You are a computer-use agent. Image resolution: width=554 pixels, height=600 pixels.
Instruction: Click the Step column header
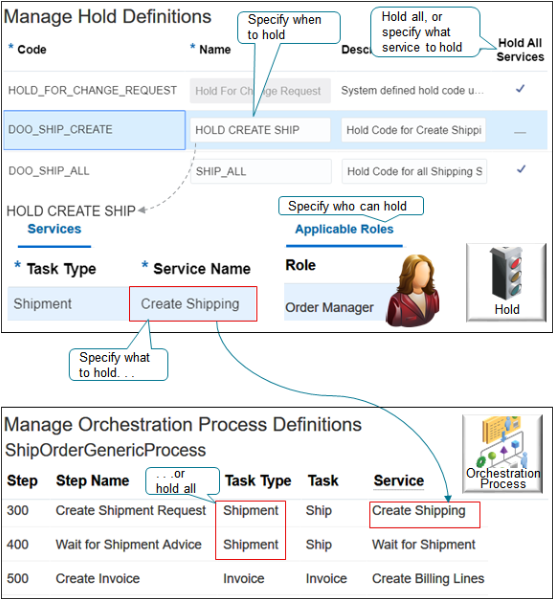coord(22,481)
